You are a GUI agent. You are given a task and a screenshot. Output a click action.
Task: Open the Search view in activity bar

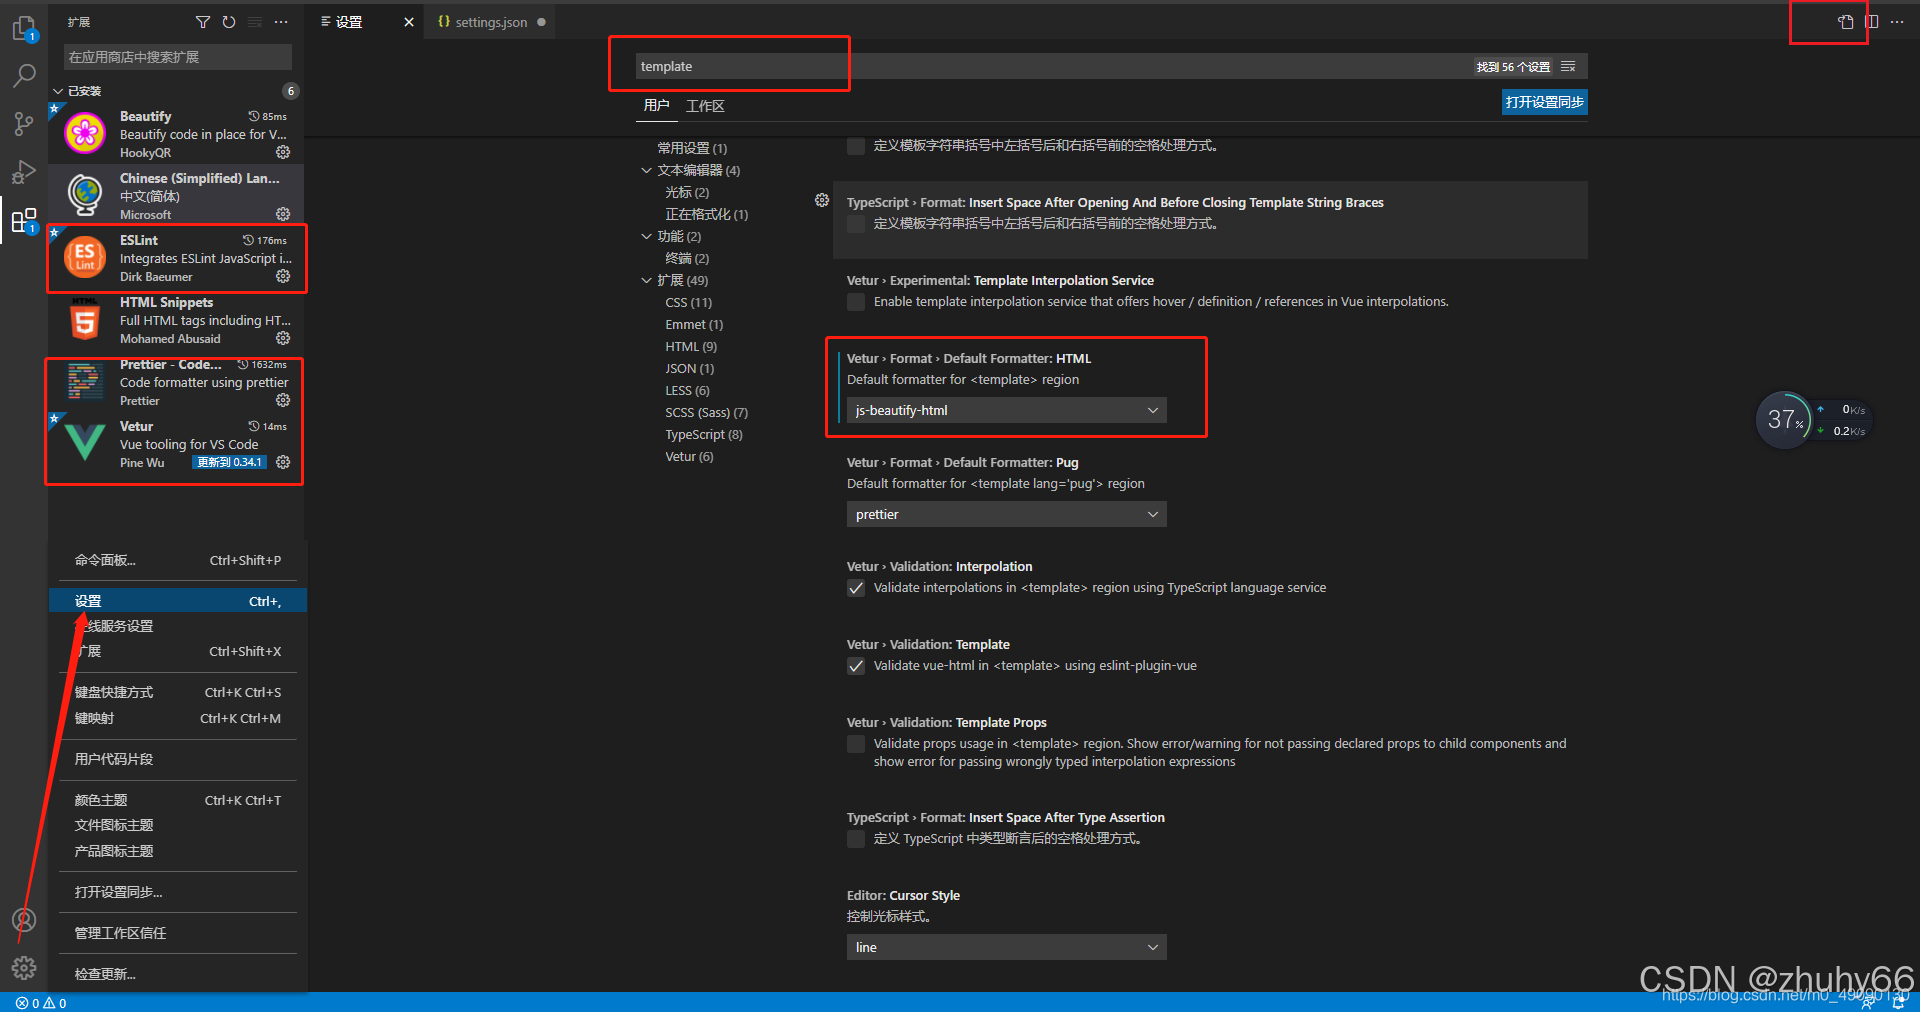tap(24, 76)
